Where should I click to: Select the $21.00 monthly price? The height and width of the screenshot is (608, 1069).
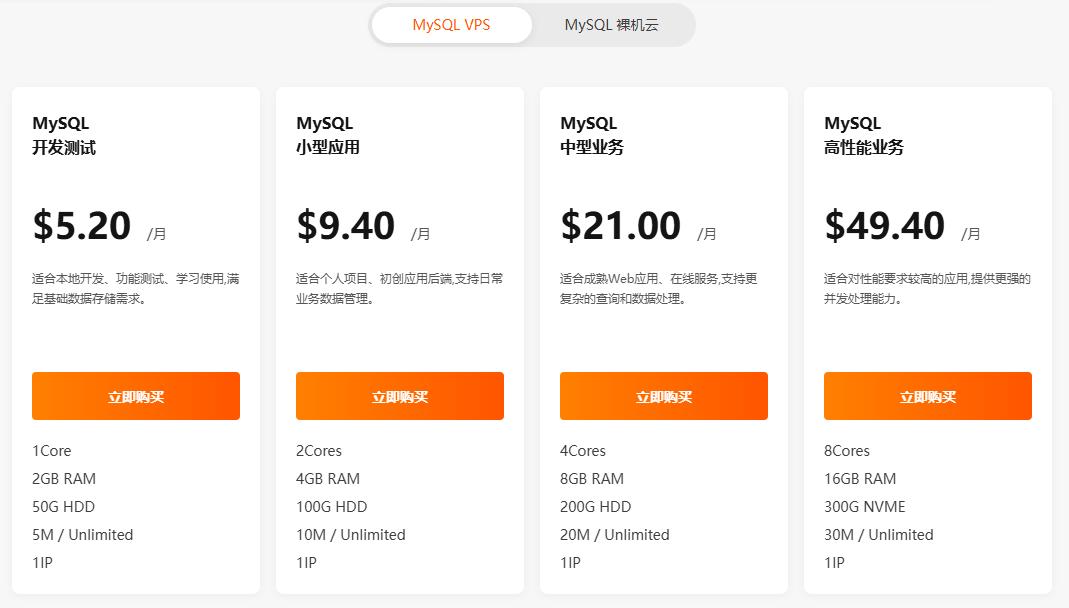(620, 224)
